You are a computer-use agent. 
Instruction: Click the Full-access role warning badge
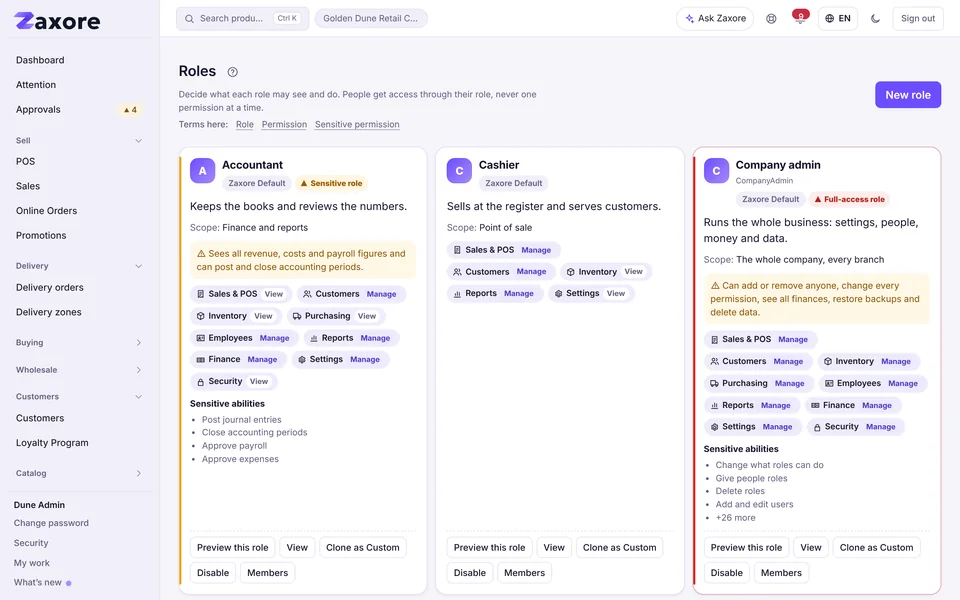[850, 199]
